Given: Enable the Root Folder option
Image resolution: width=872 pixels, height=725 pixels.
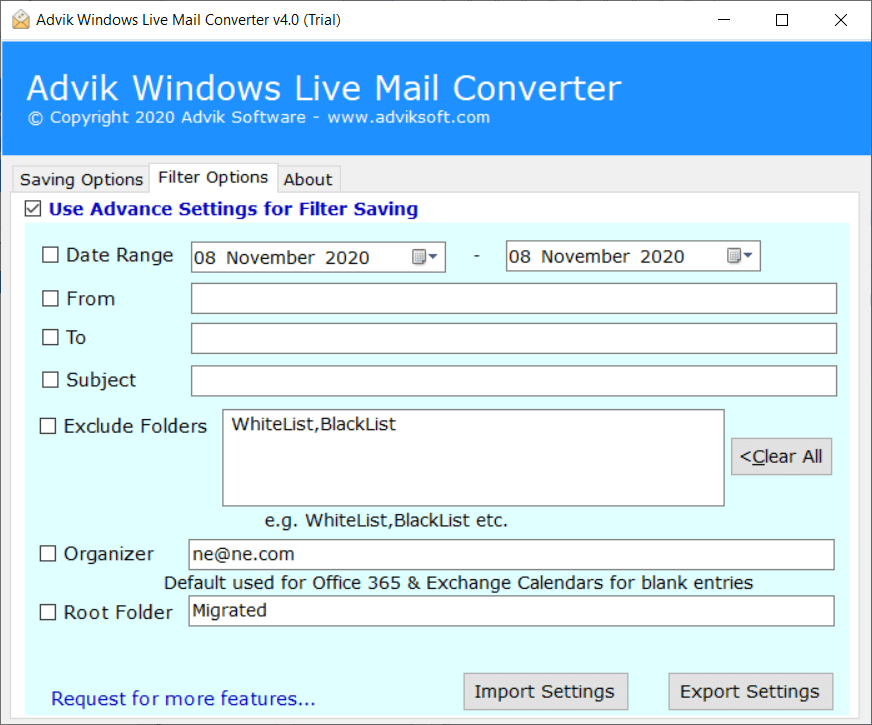Looking at the screenshot, I should 47,611.
